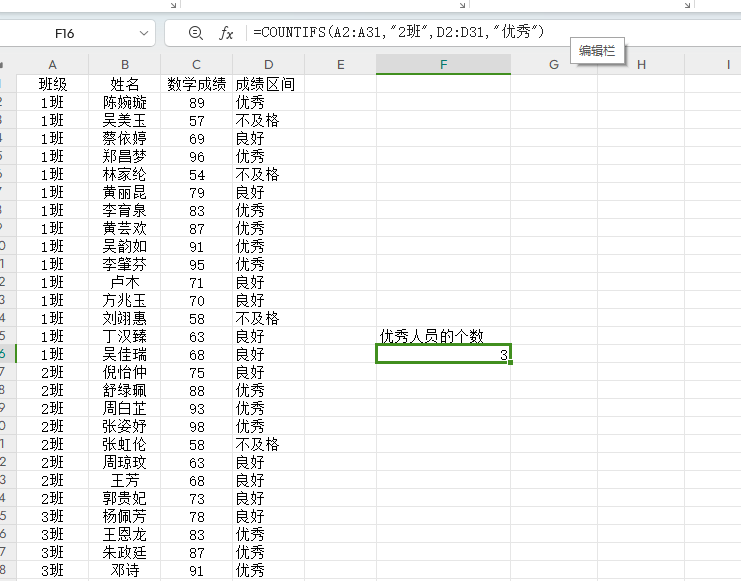The image size is (741, 581).
Task: Select the cell with name 吴韵如
Action: (125, 246)
